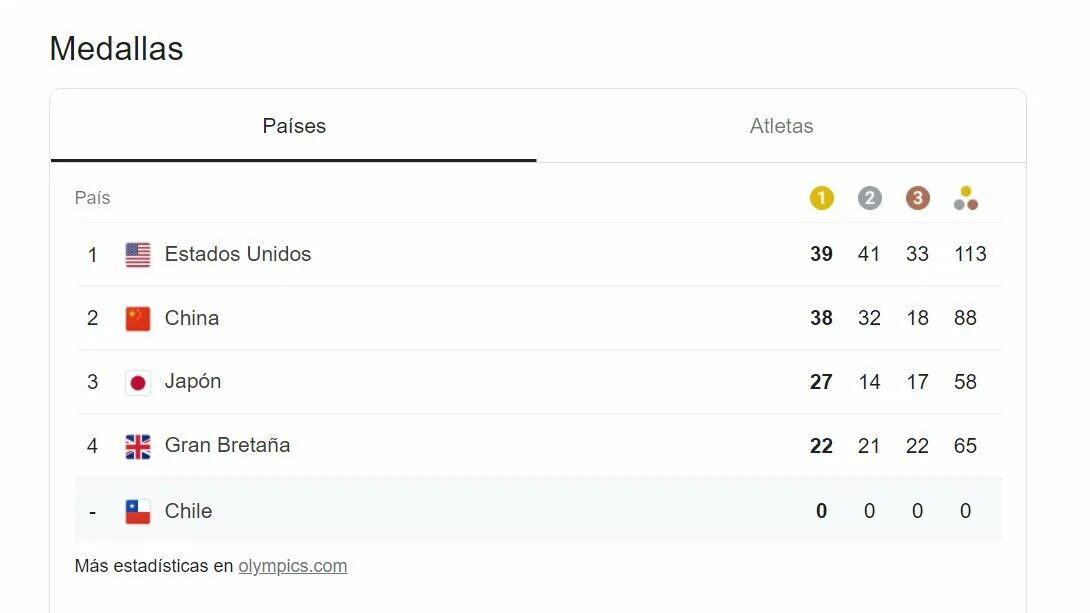
Task: Click Estados Unidos total of 113 medals
Action: click(970, 254)
